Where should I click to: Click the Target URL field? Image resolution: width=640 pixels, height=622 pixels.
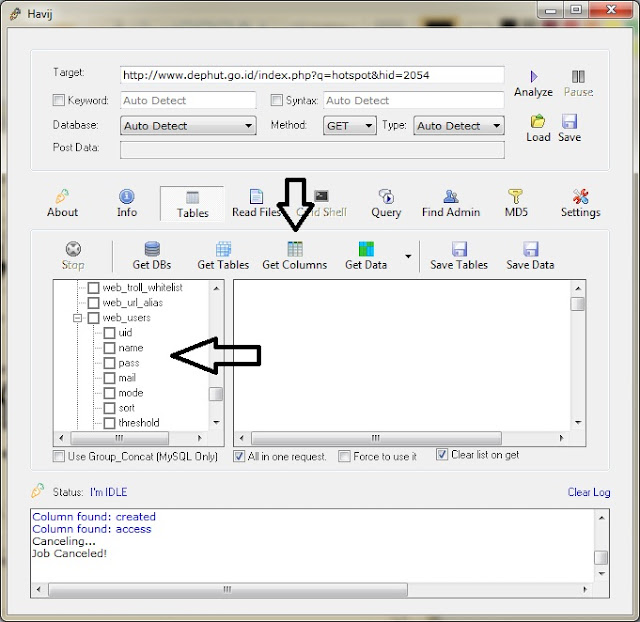[312, 75]
